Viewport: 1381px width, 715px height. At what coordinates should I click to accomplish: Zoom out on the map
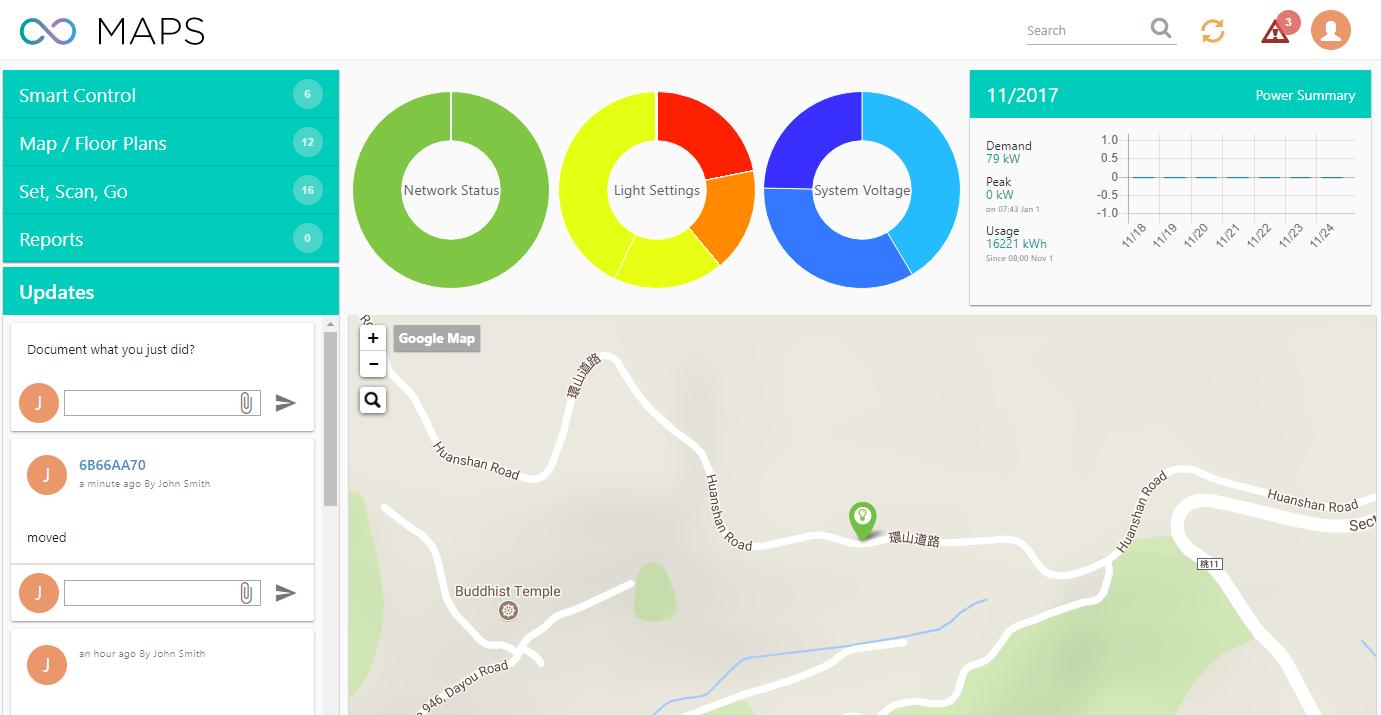(x=373, y=364)
